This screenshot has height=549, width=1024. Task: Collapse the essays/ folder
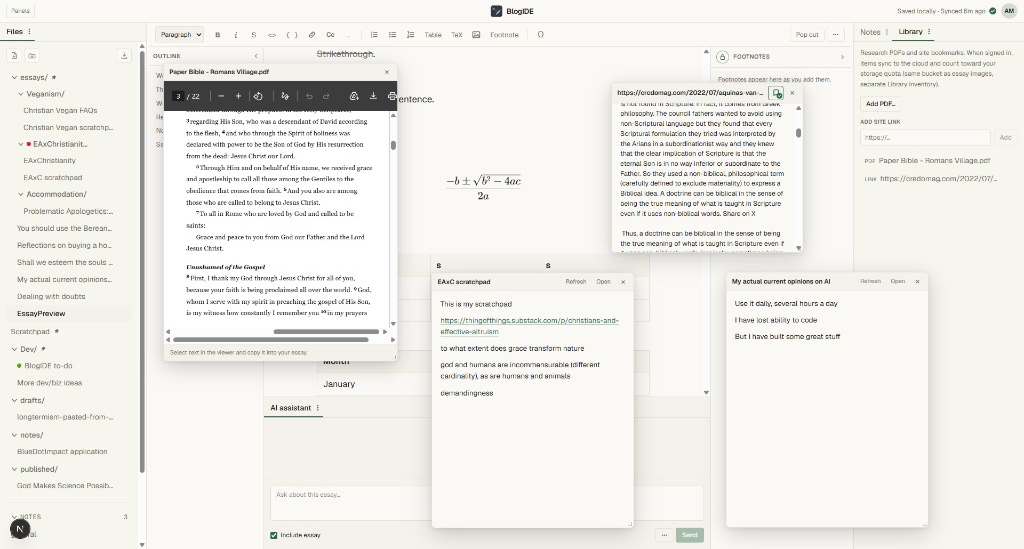point(14,77)
